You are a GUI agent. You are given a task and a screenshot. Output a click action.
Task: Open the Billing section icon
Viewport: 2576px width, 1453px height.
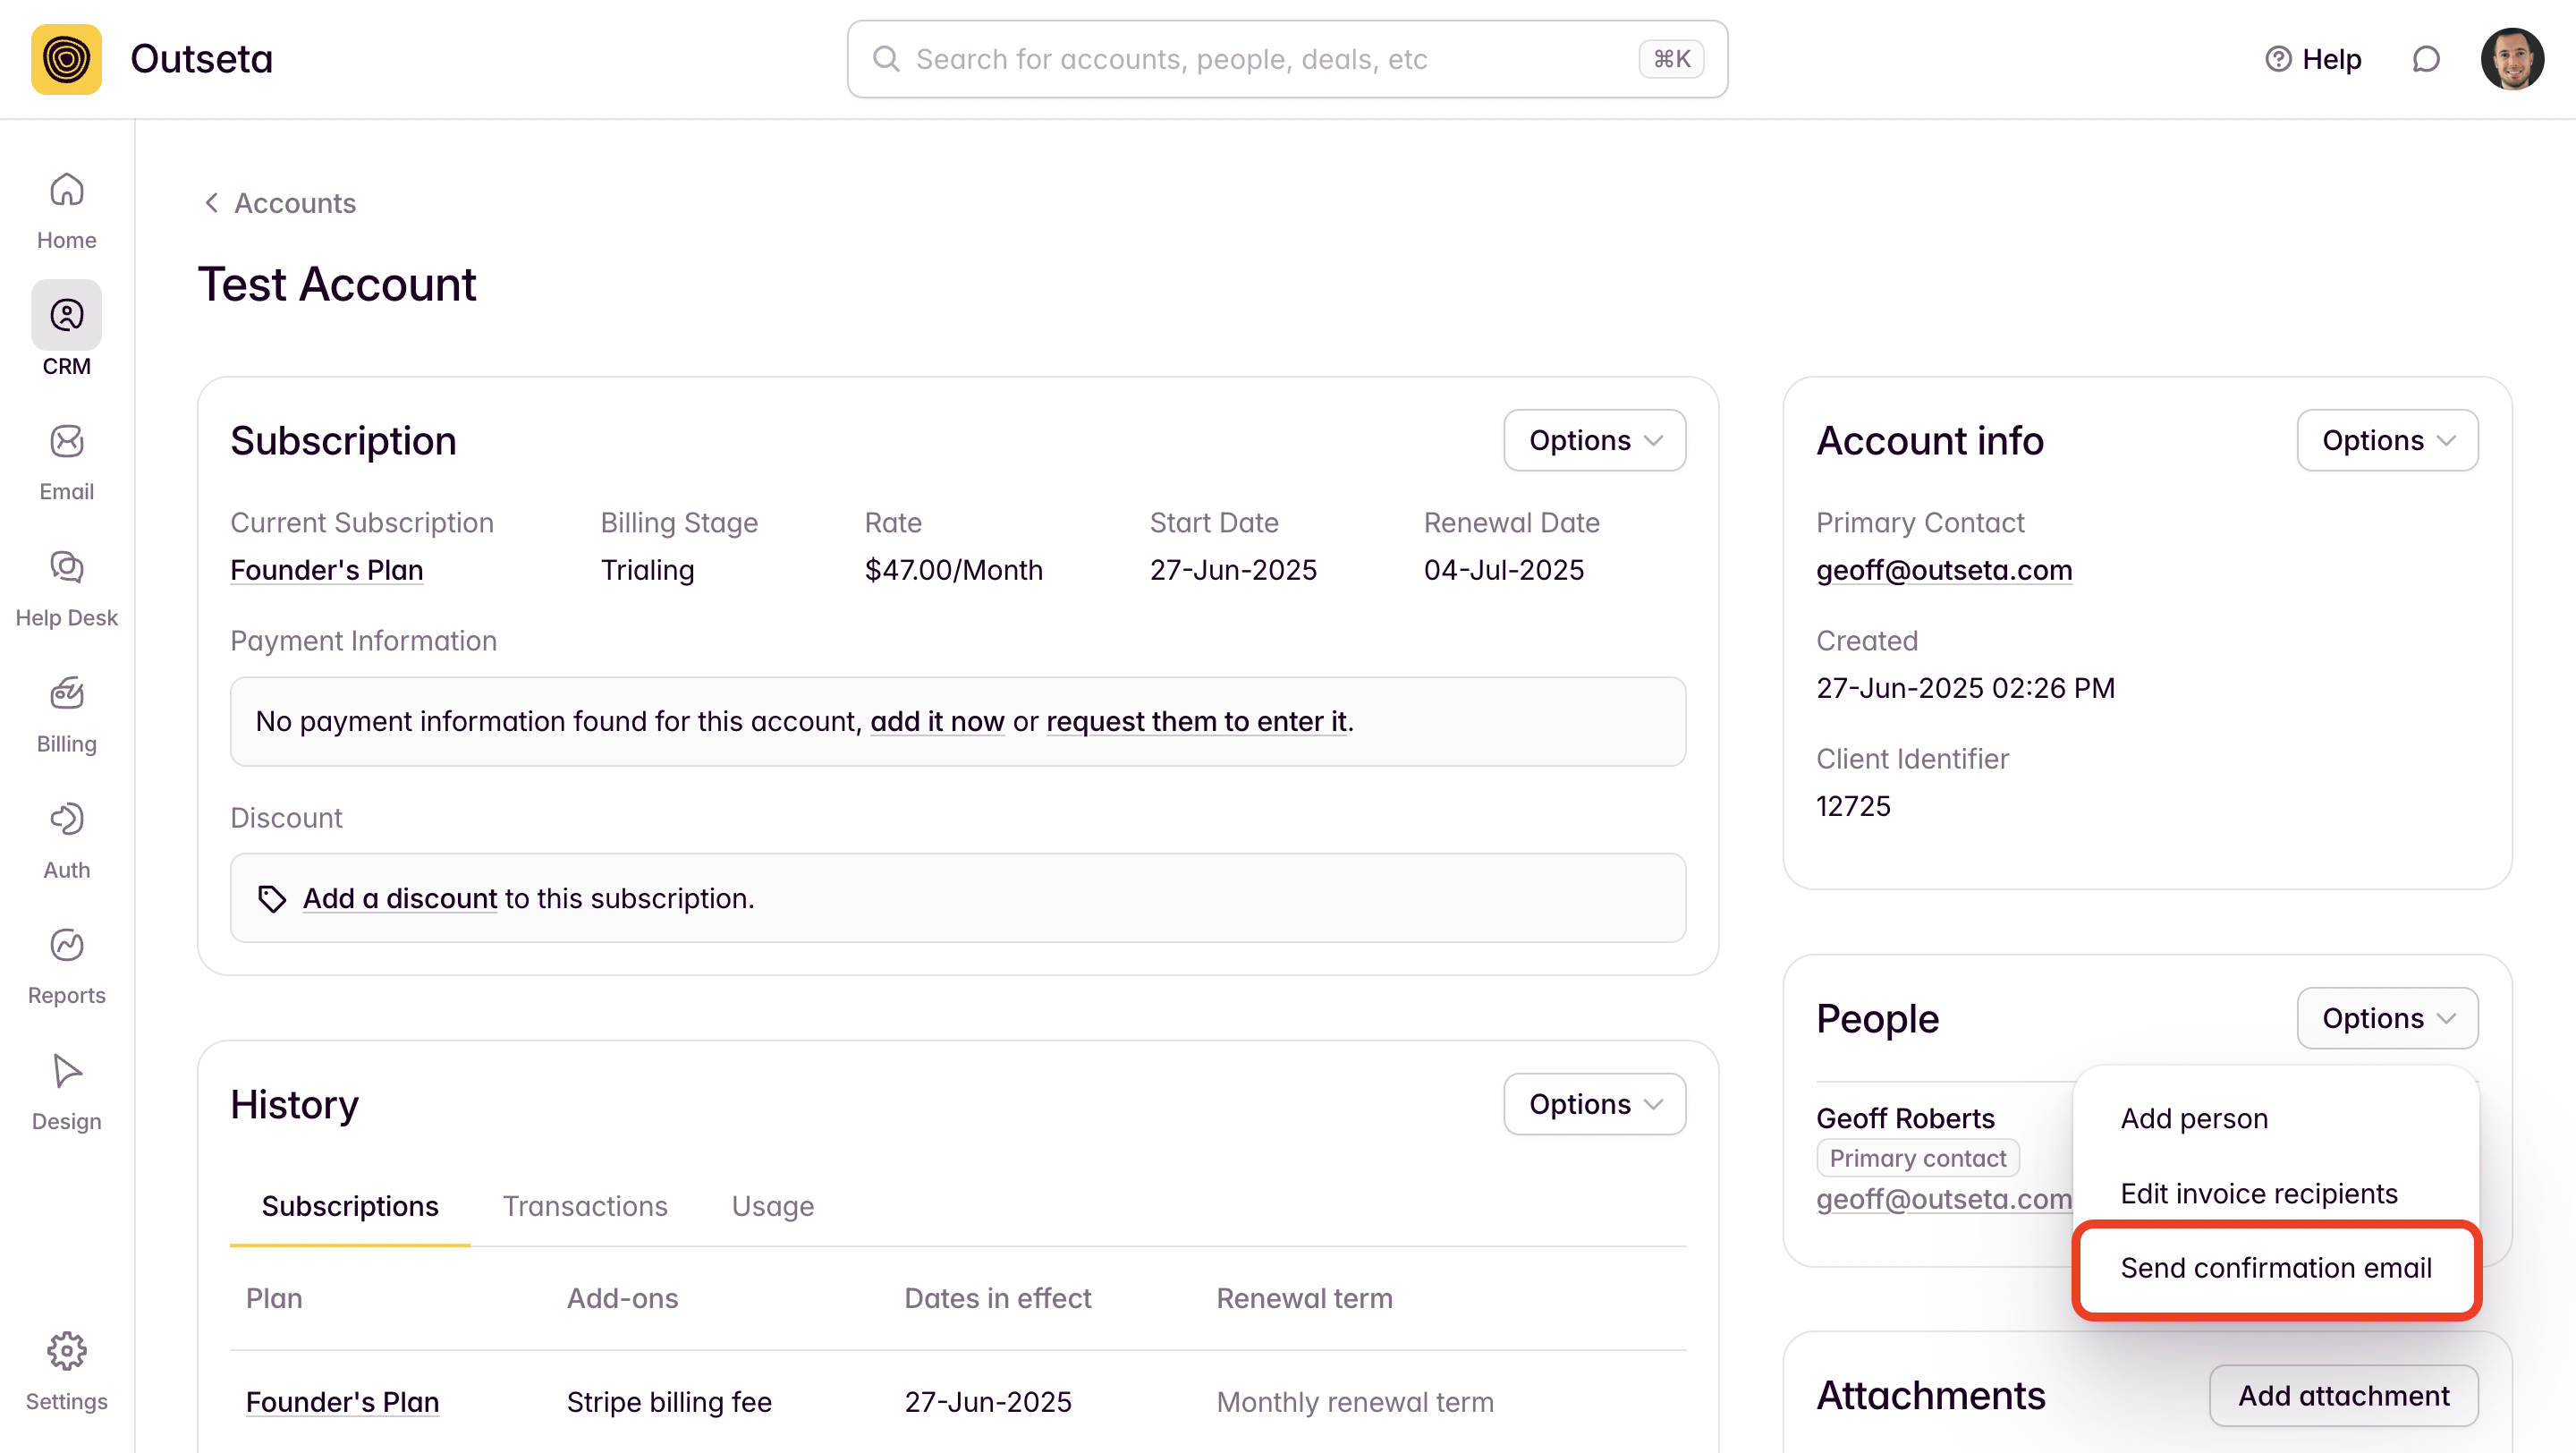[66, 693]
